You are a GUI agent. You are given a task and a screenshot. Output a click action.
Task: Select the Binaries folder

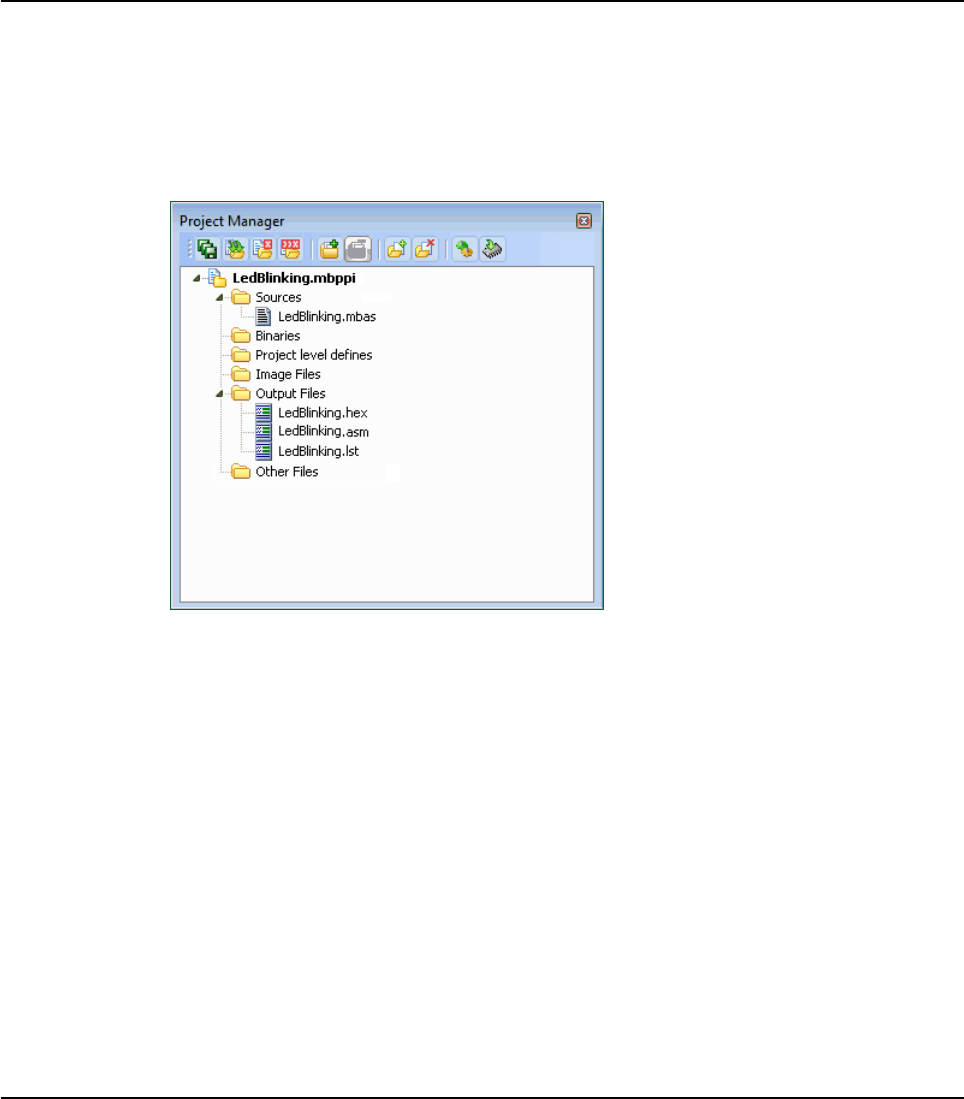pos(278,336)
